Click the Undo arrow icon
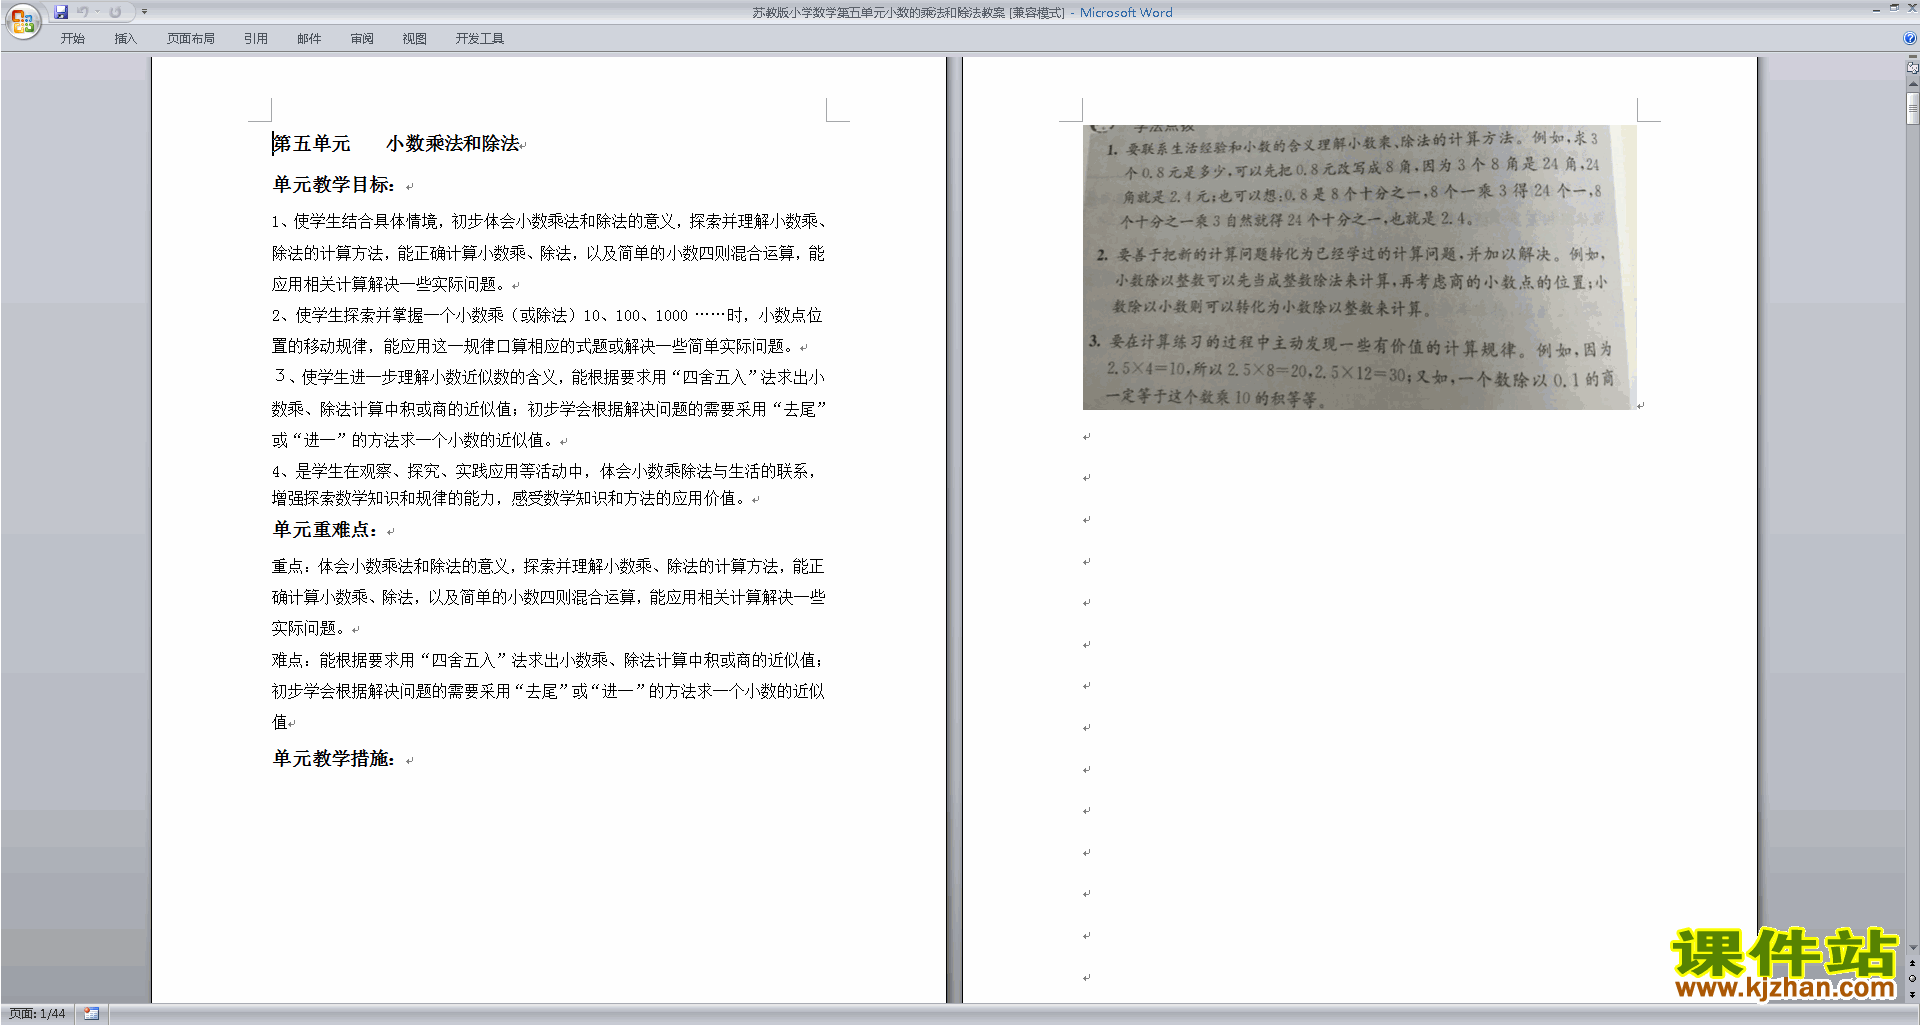This screenshot has height=1025, width=1920. coord(83,12)
